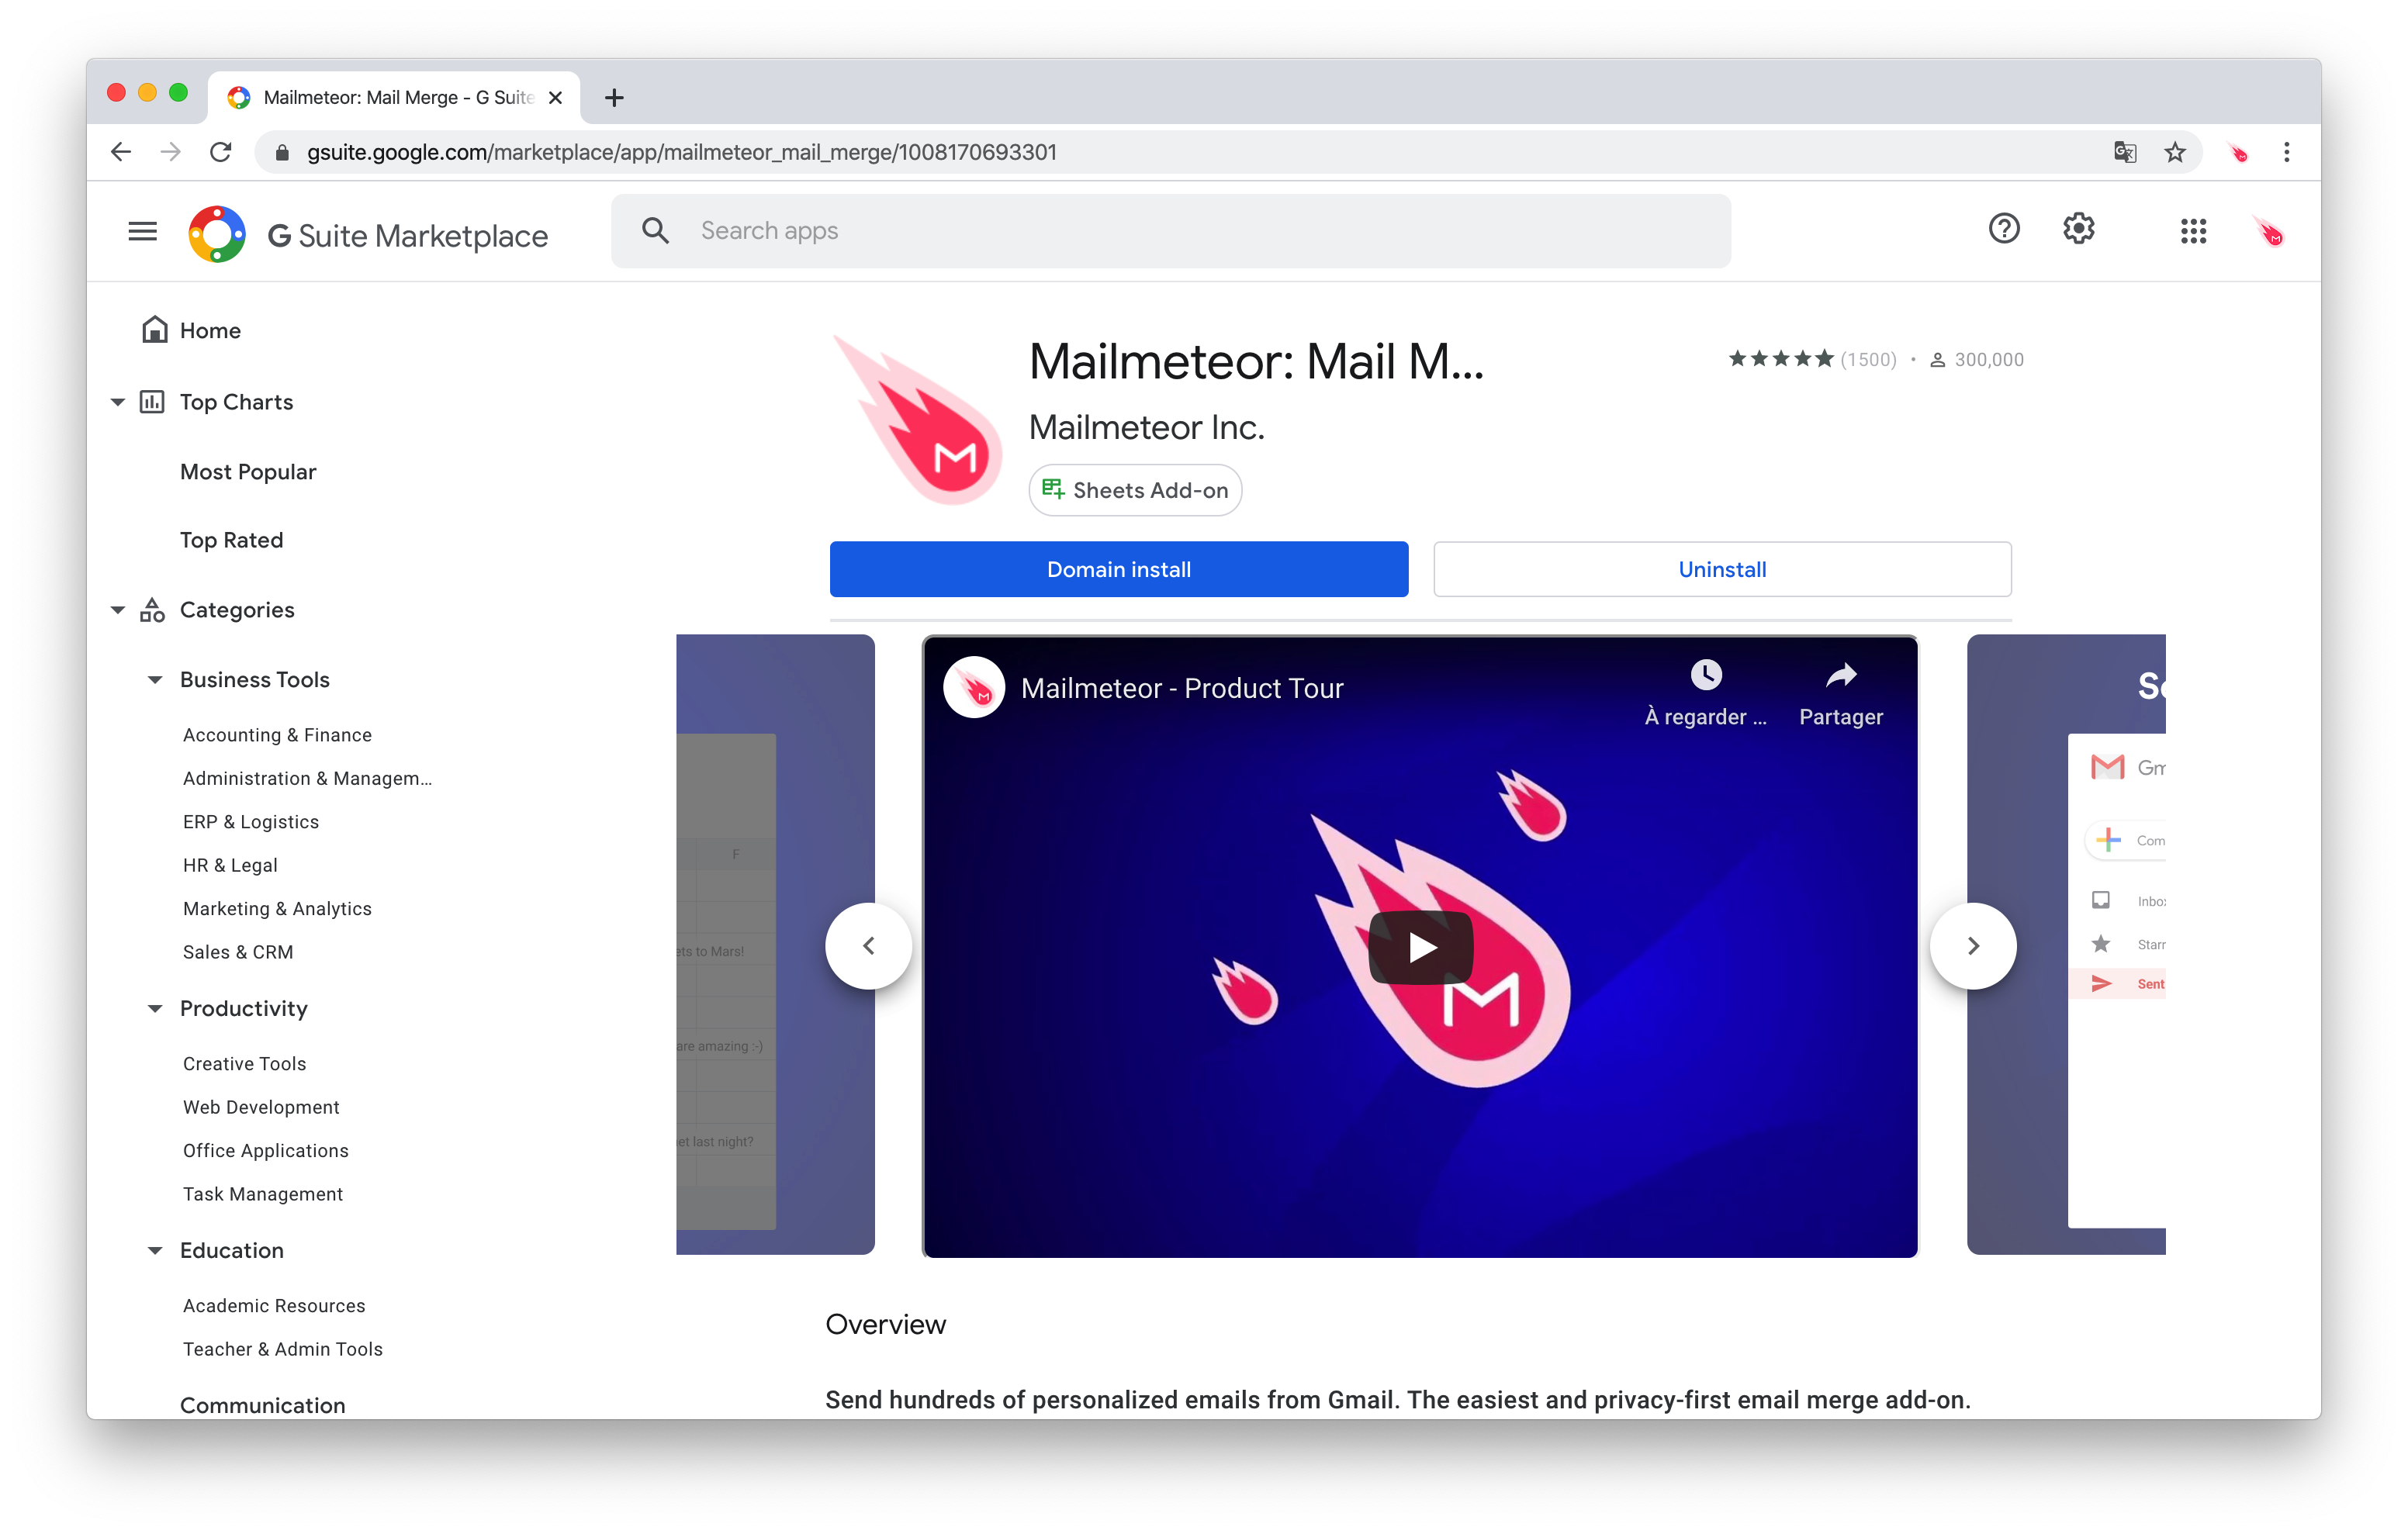Open Marketing & Analytics category
Viewport: 2408px width, 1534px height.
coord(277,908)
